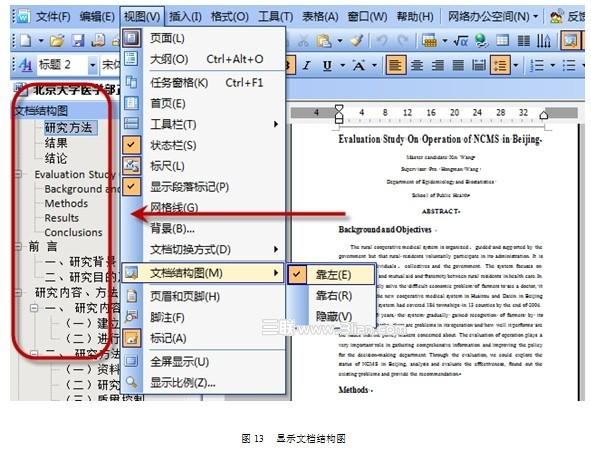Open the 编辑(E) menu
Screen dimensions: 591x452
(x=97, y=16)
